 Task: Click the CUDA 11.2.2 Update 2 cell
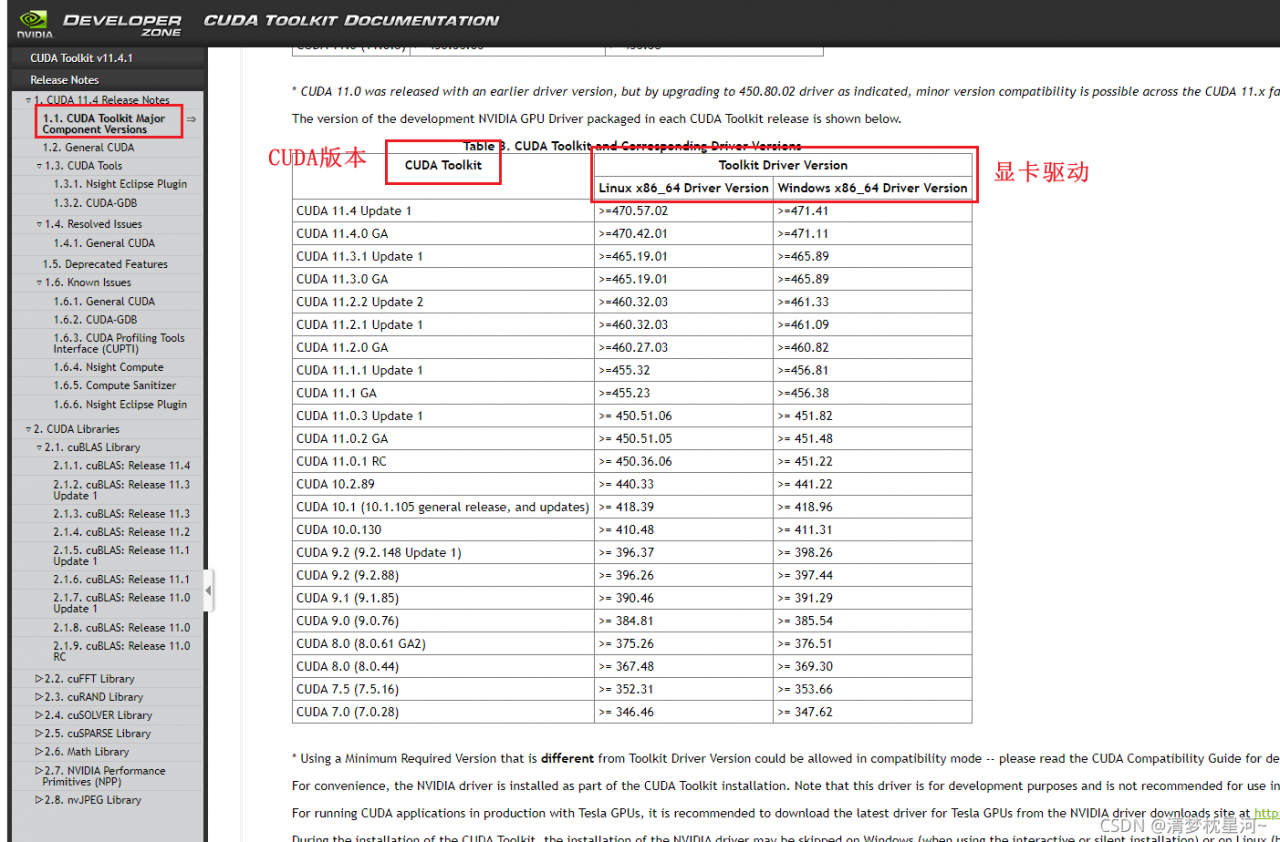coord(443,302)
